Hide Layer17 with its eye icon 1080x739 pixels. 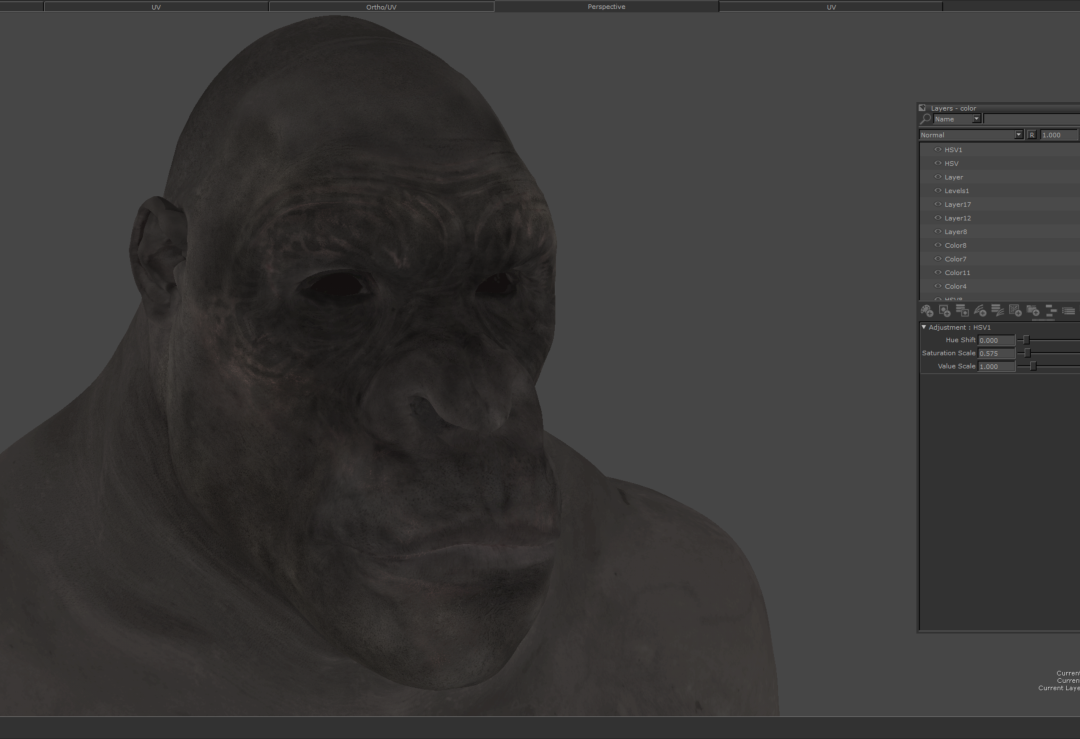pos(937,205)
